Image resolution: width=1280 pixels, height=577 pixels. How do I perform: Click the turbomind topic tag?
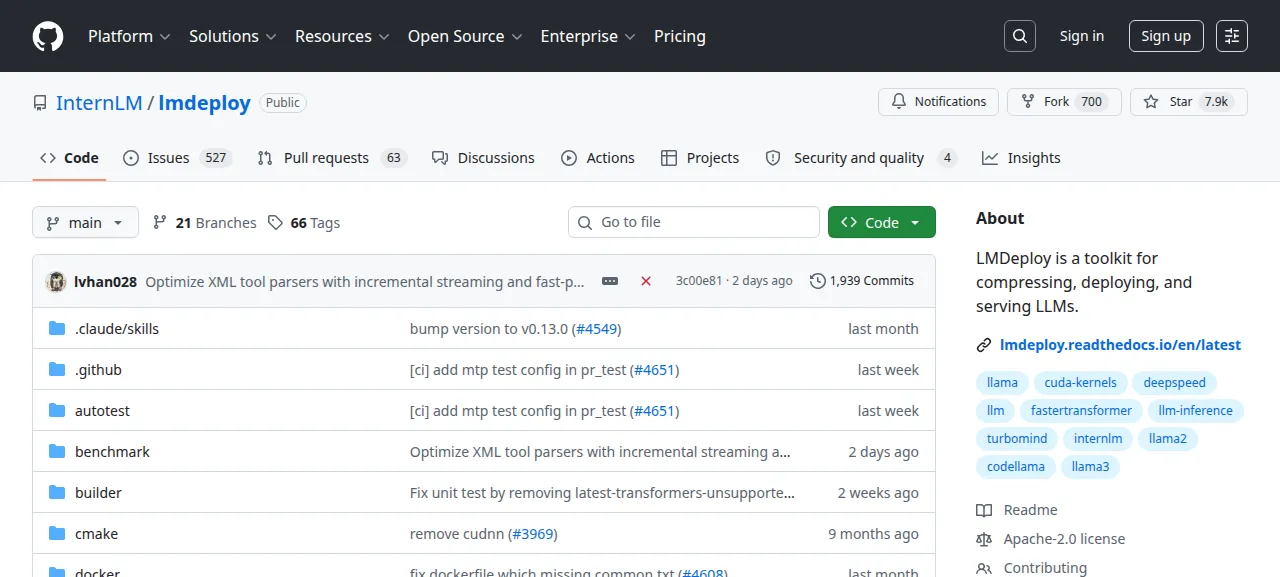pyautogui.click(x=1017, y=439)
